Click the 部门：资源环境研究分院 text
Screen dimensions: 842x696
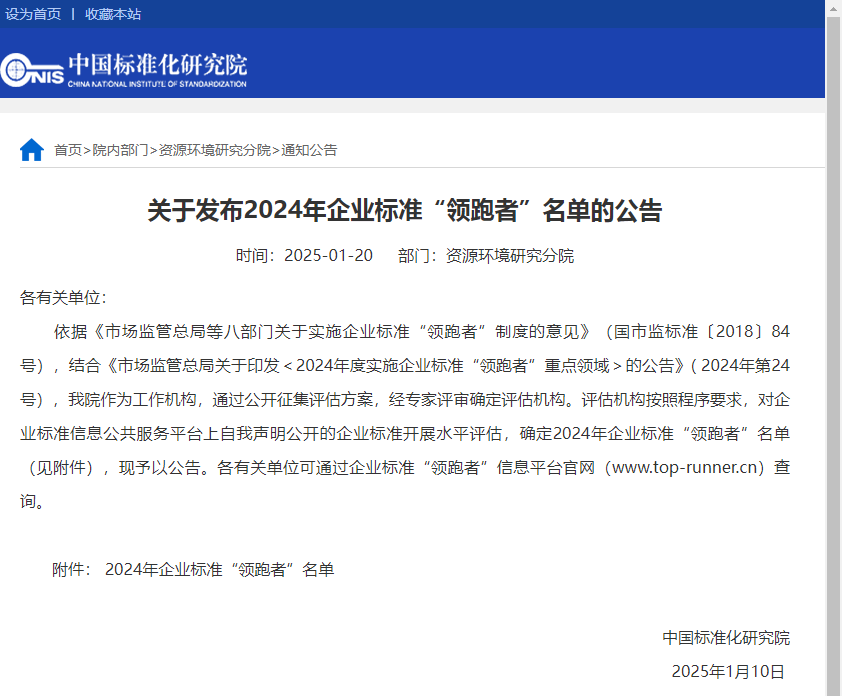click(x=486, y=256)
